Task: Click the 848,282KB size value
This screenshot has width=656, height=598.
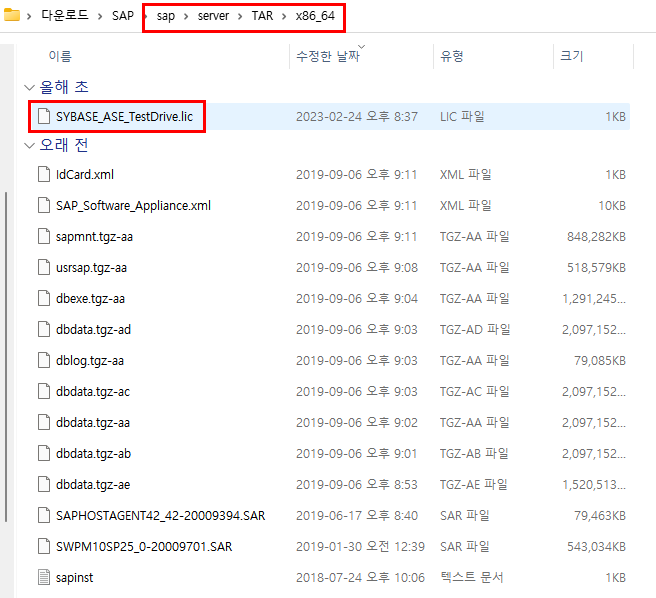Action: pyautogui.click(x=596, y=236)
